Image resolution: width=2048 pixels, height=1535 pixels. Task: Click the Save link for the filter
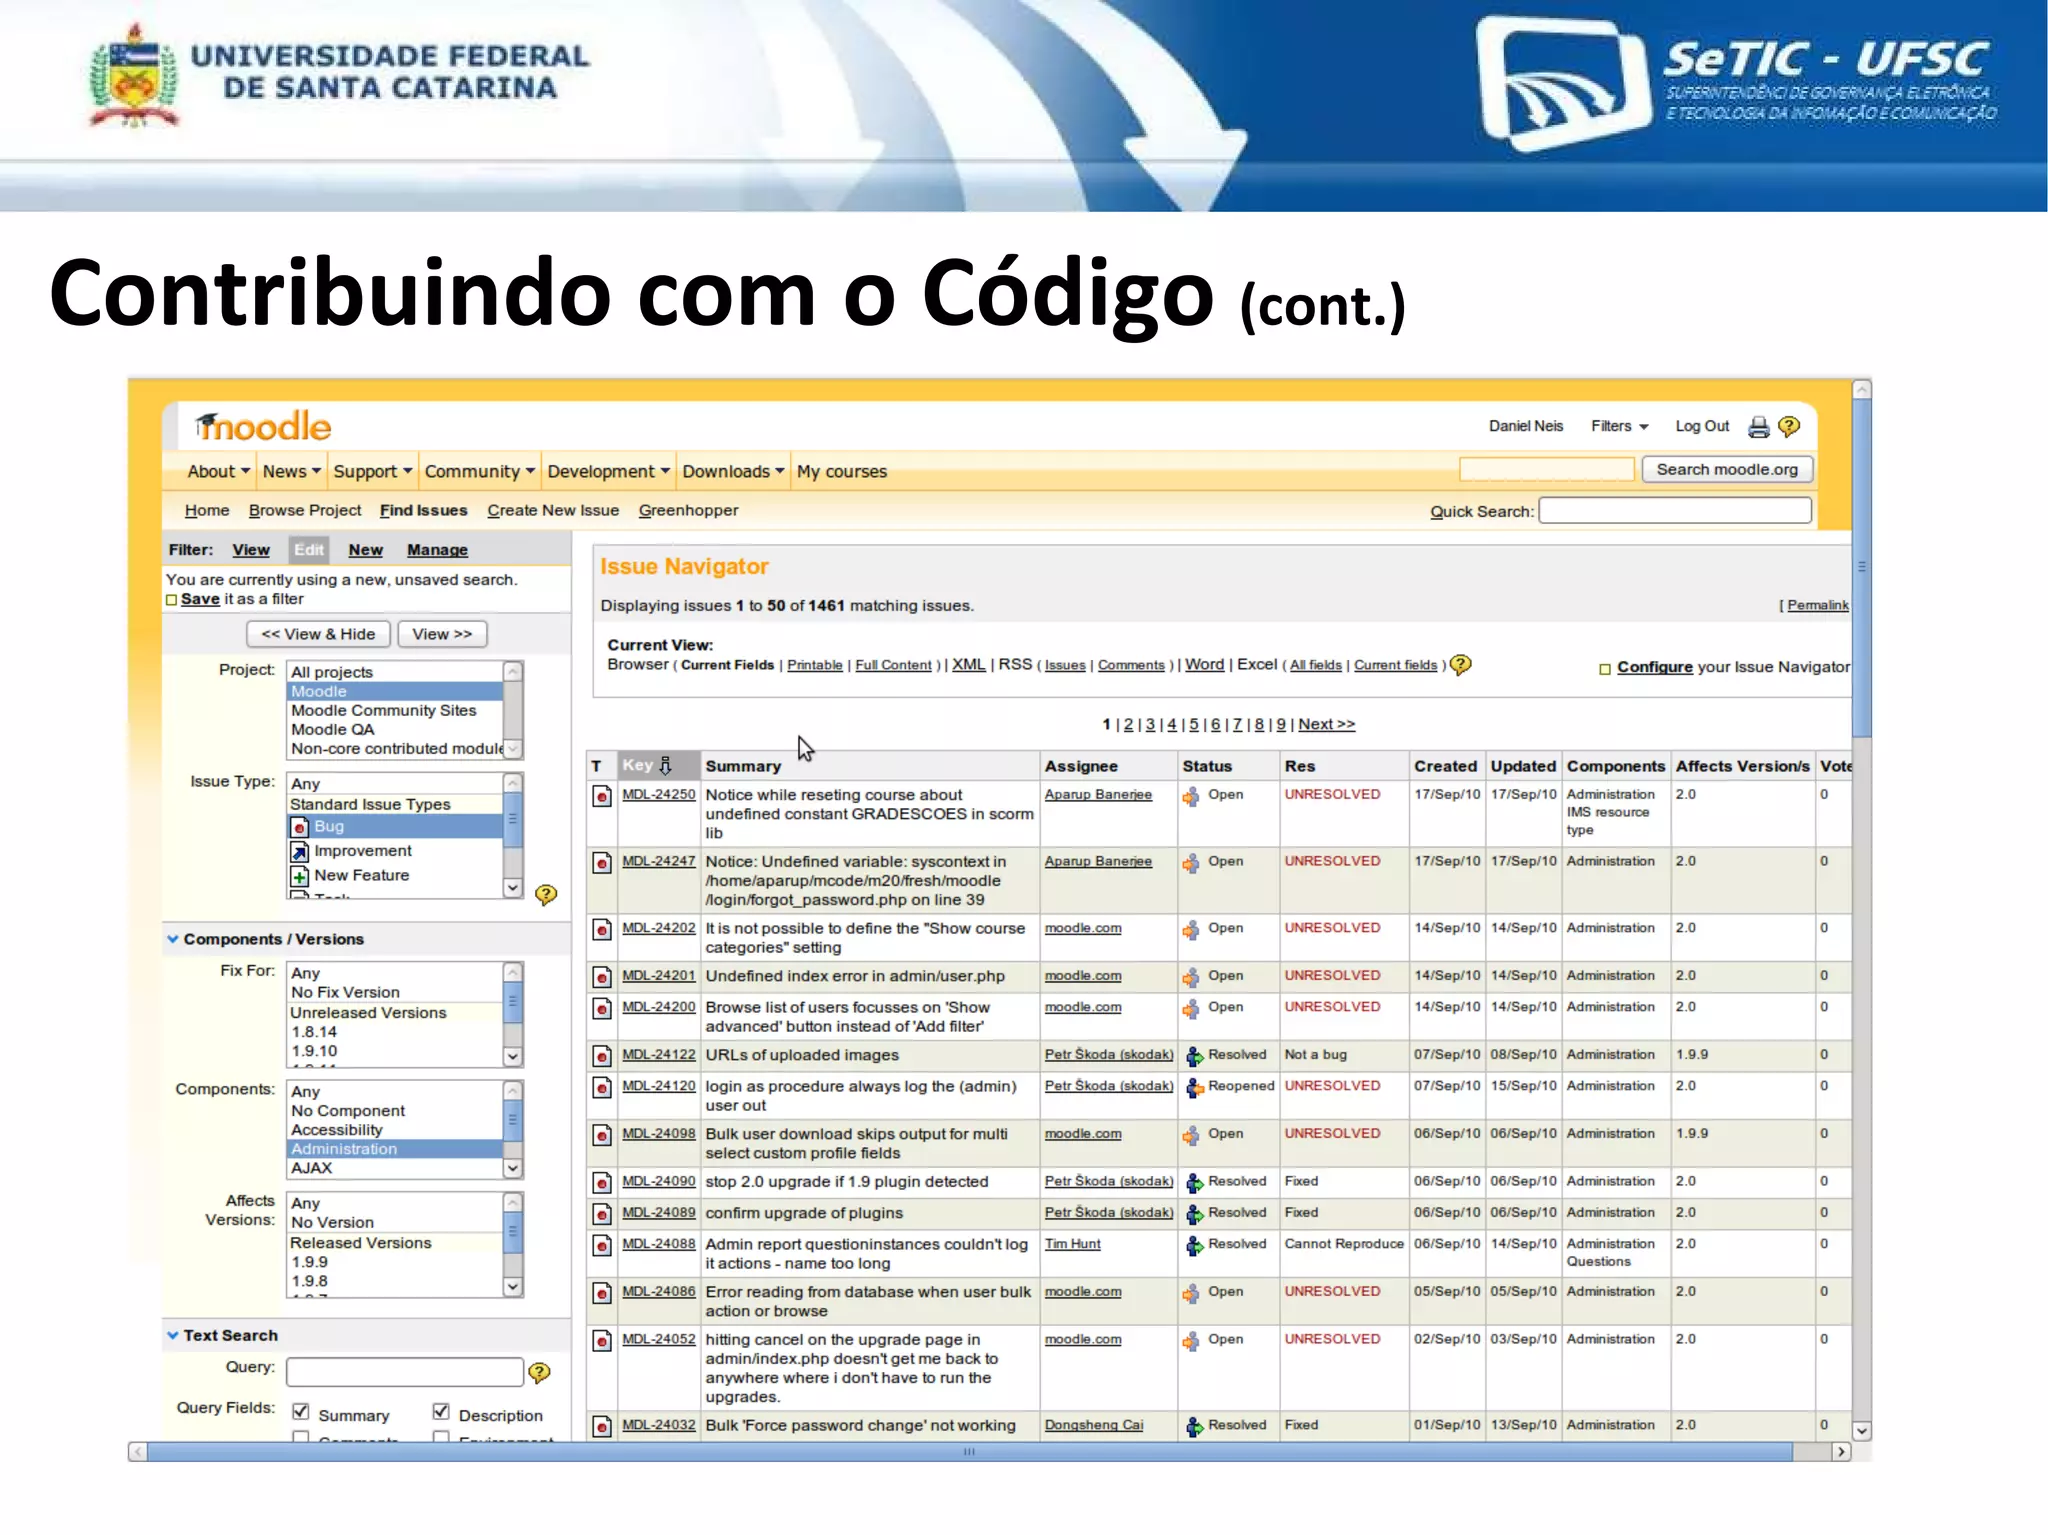[200, 599]
